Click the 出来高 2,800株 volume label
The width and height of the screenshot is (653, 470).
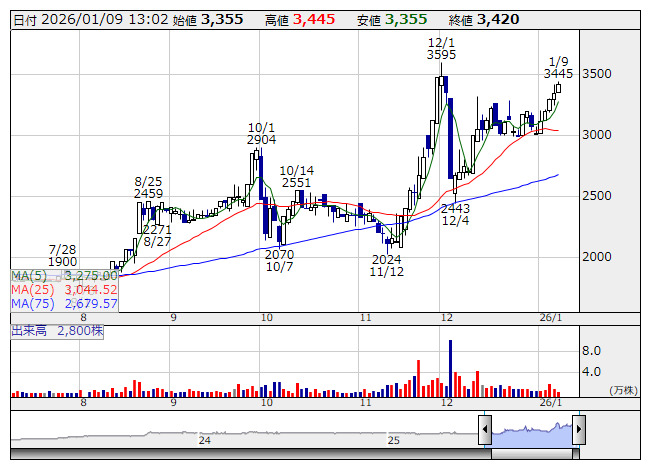pyautogui.click(x=58, y=328)
